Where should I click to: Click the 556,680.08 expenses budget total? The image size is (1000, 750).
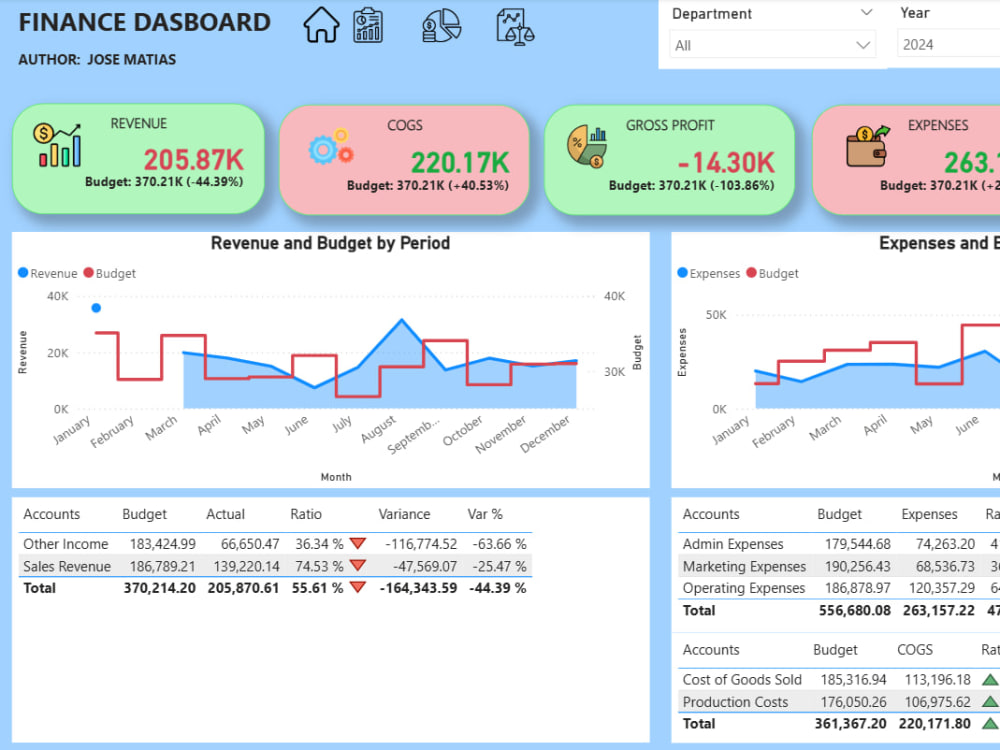tap(855, 610)
